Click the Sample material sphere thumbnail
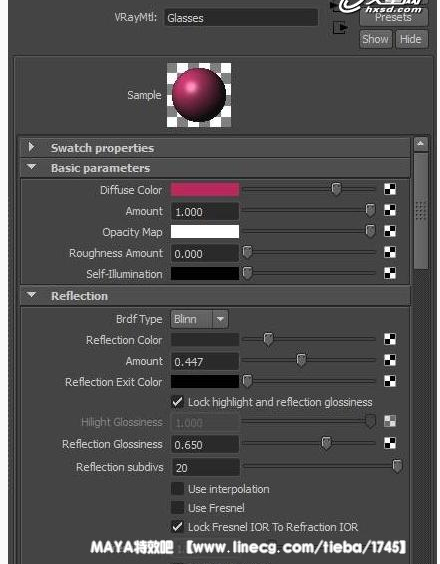This screenshot has height=564, width=440. tap(199, 95)
